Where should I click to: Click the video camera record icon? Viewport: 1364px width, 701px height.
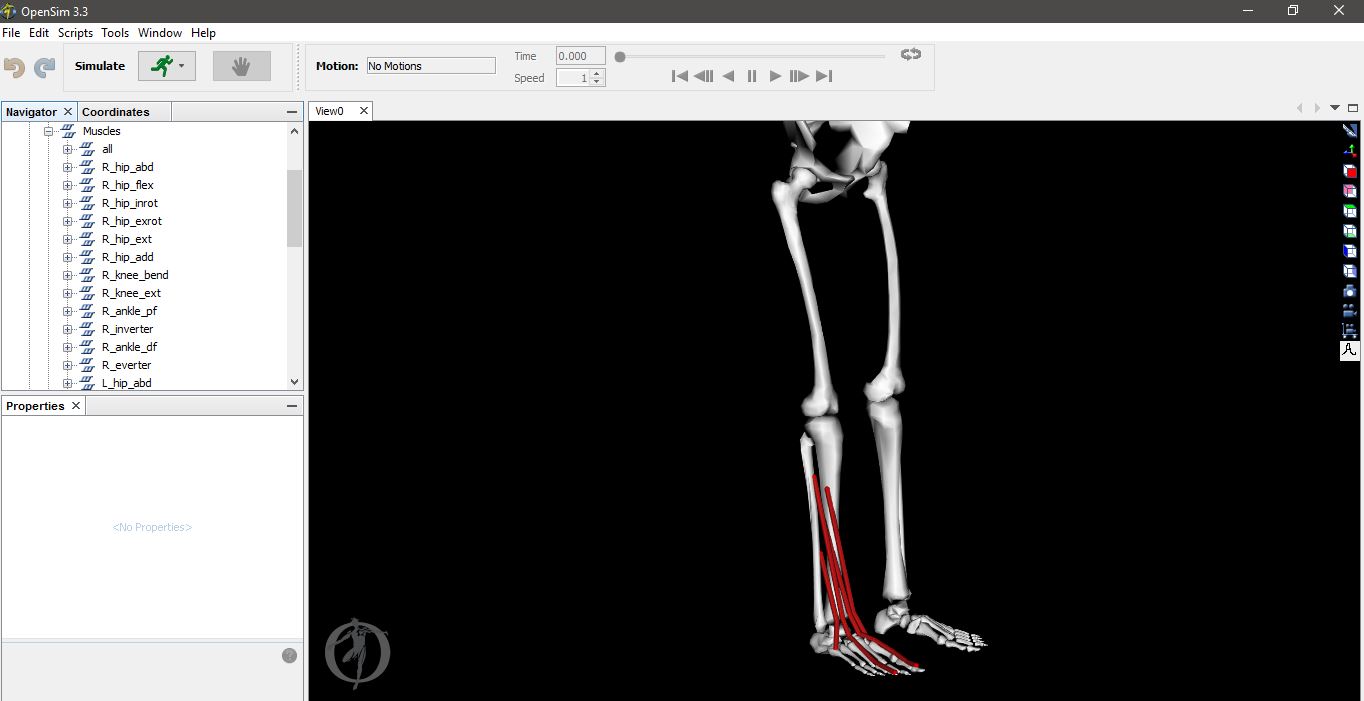point(1350,311)
